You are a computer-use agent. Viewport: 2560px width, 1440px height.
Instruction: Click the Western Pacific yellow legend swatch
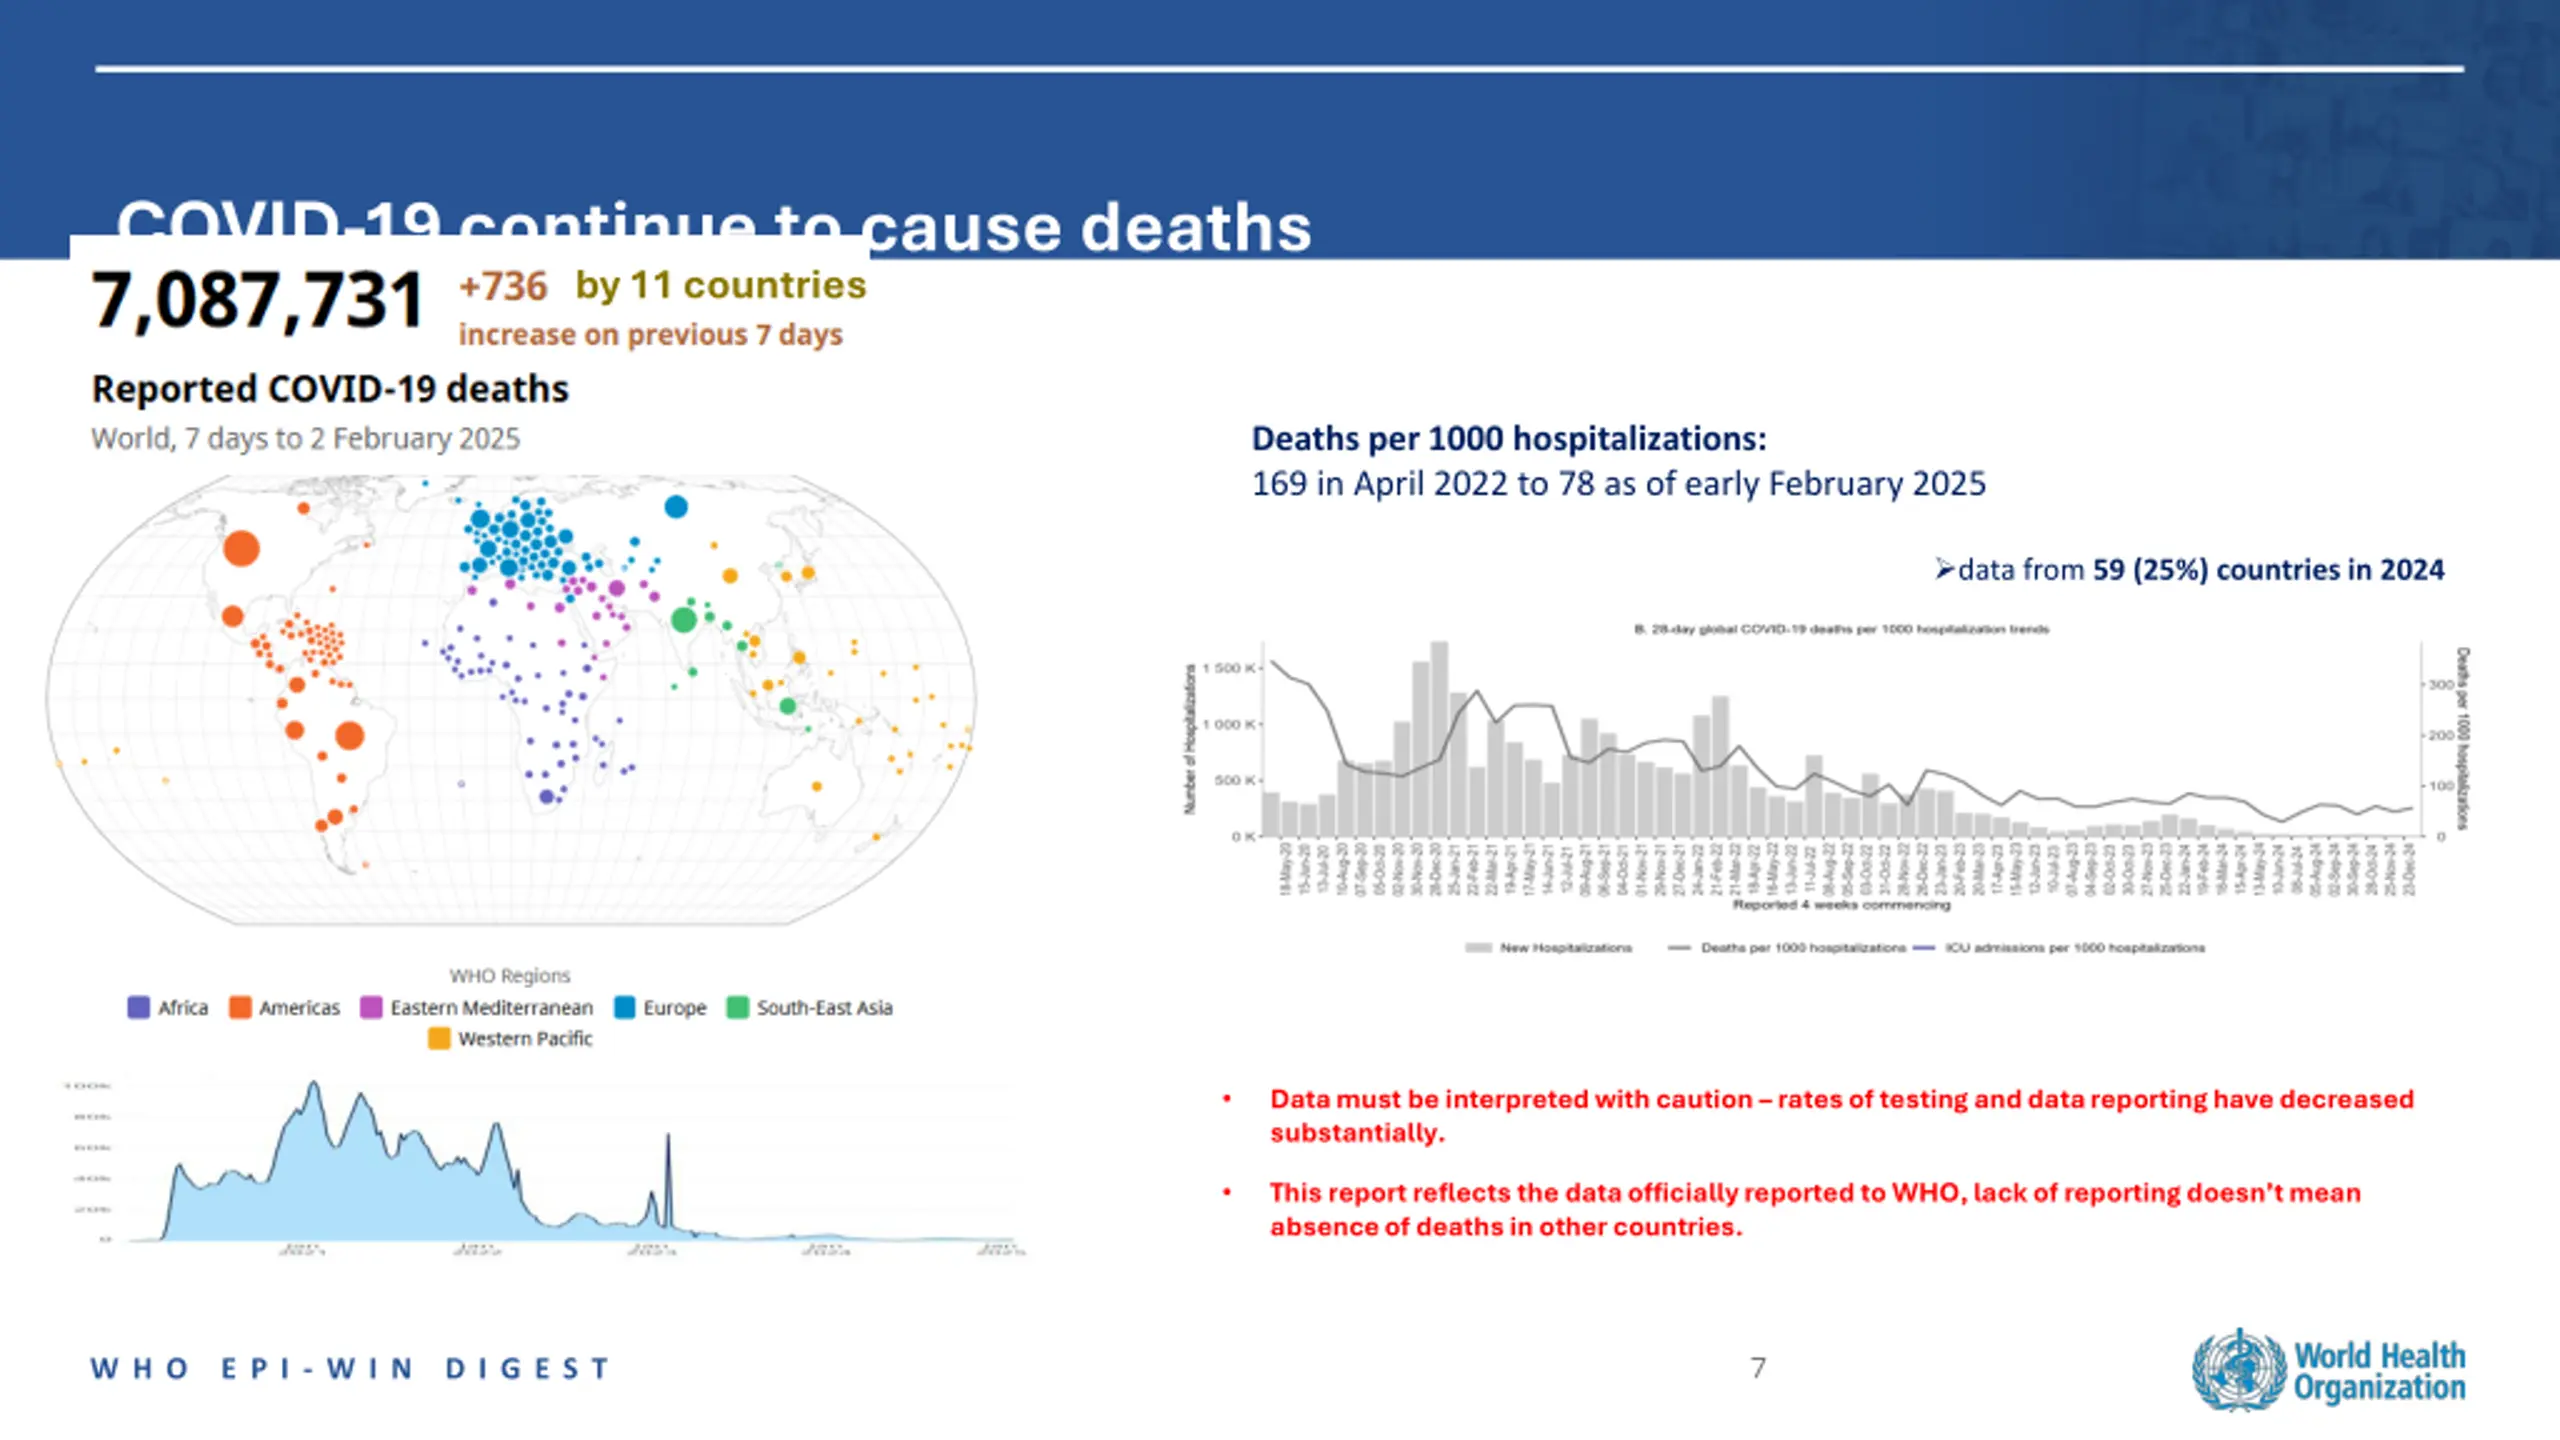pos(439,1038)
